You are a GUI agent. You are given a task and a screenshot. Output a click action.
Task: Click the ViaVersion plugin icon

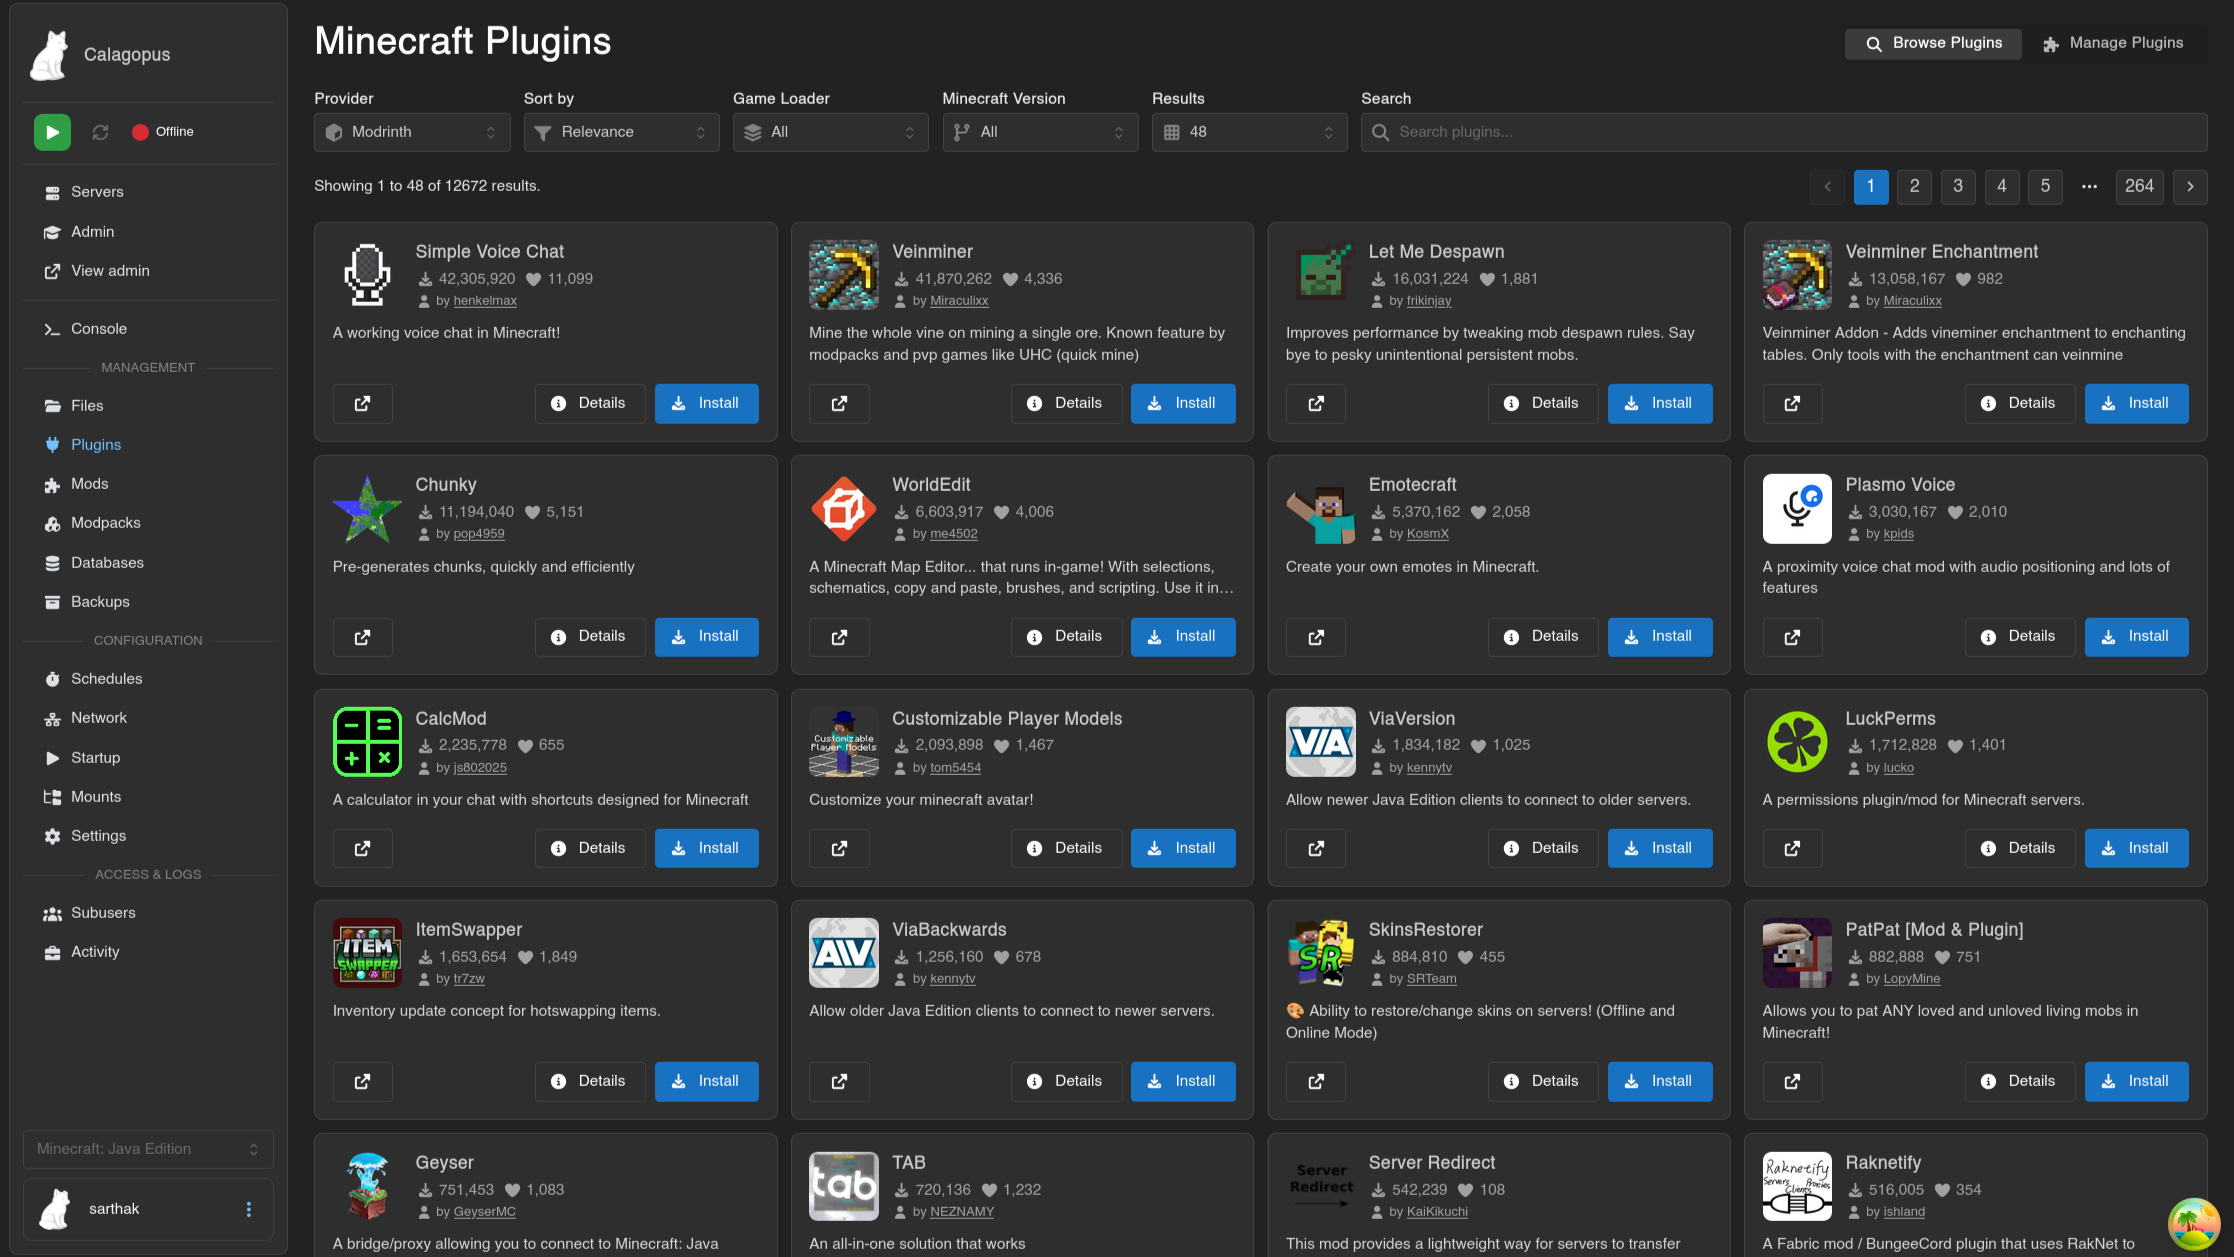pos(1320,742)
